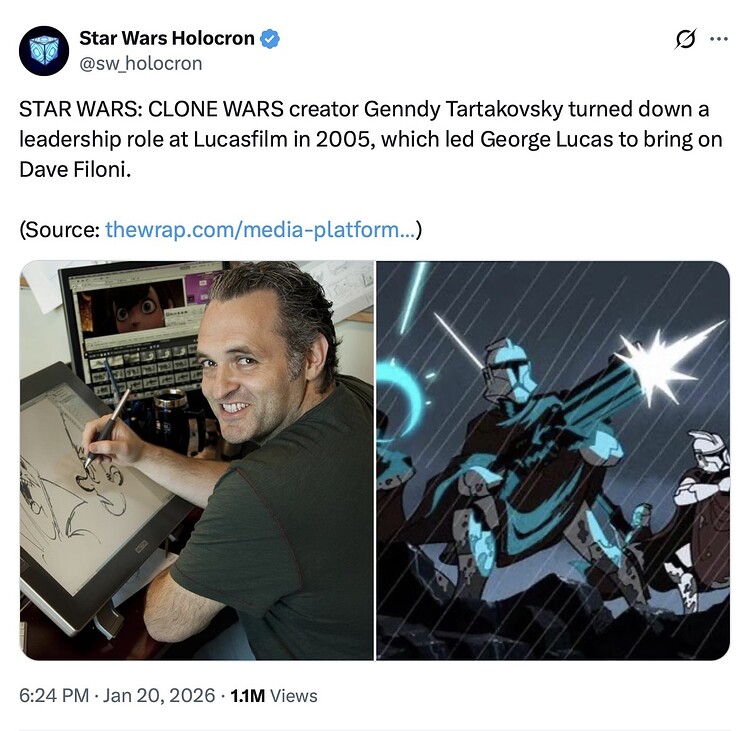Click the drawing tablet in the photo
Viewport: 750px width, 731px height.
[x=96, y=496]
